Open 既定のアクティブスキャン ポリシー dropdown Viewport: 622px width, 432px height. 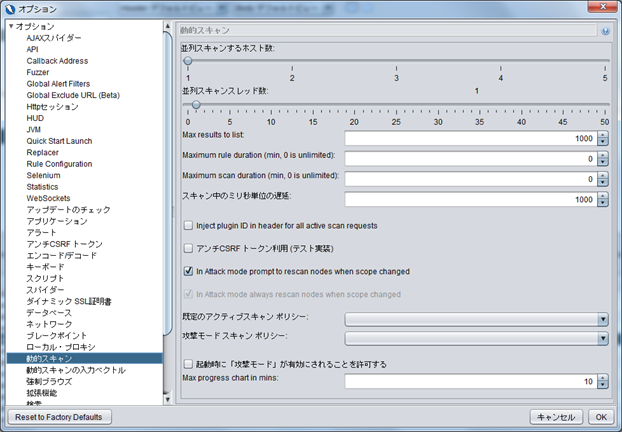coord(476,319)
